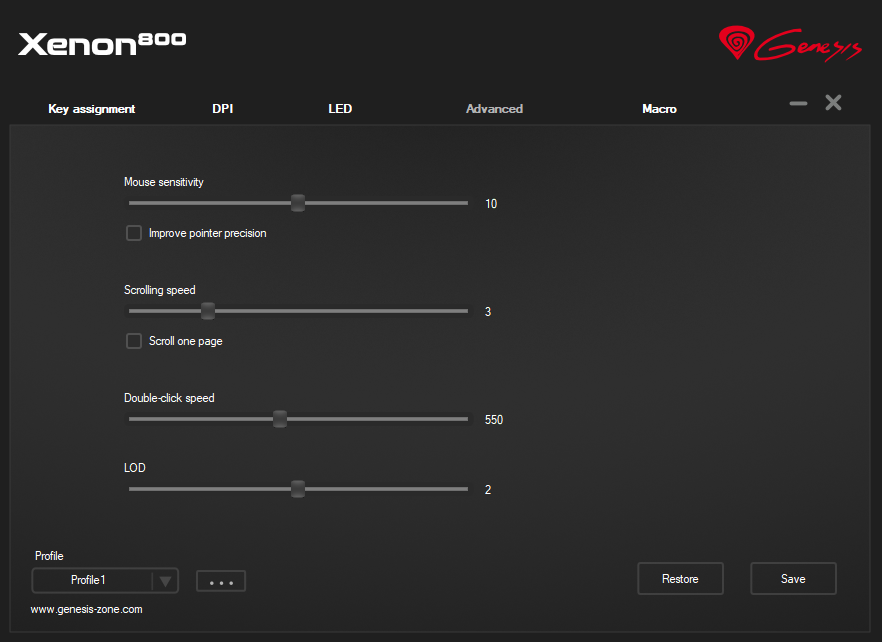Click the Xenon 800 product logo

[102, 43]
